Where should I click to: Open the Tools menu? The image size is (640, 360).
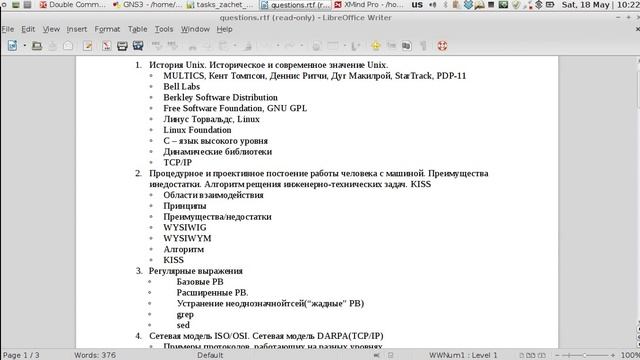164,29
